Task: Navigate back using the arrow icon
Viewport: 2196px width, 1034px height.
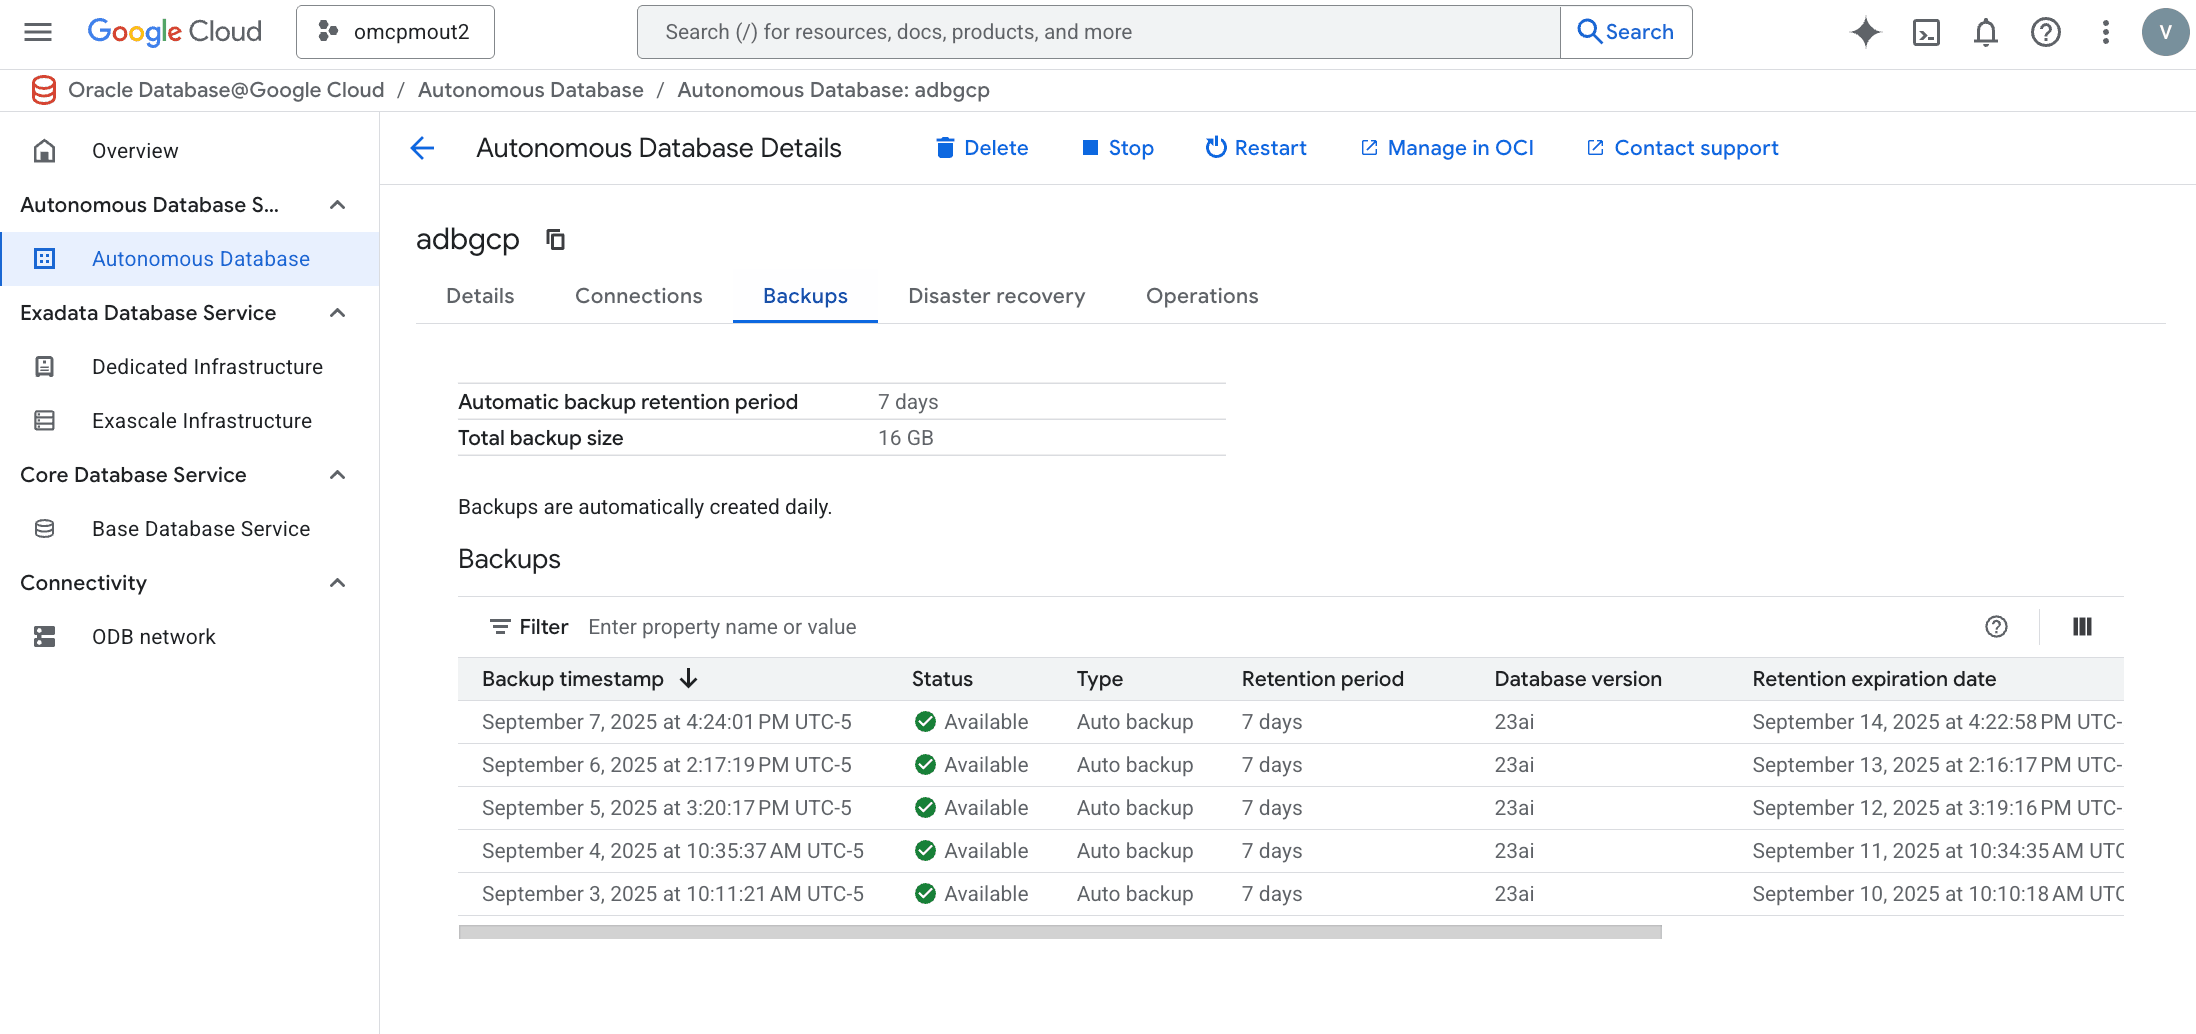Action: [422, 147]
